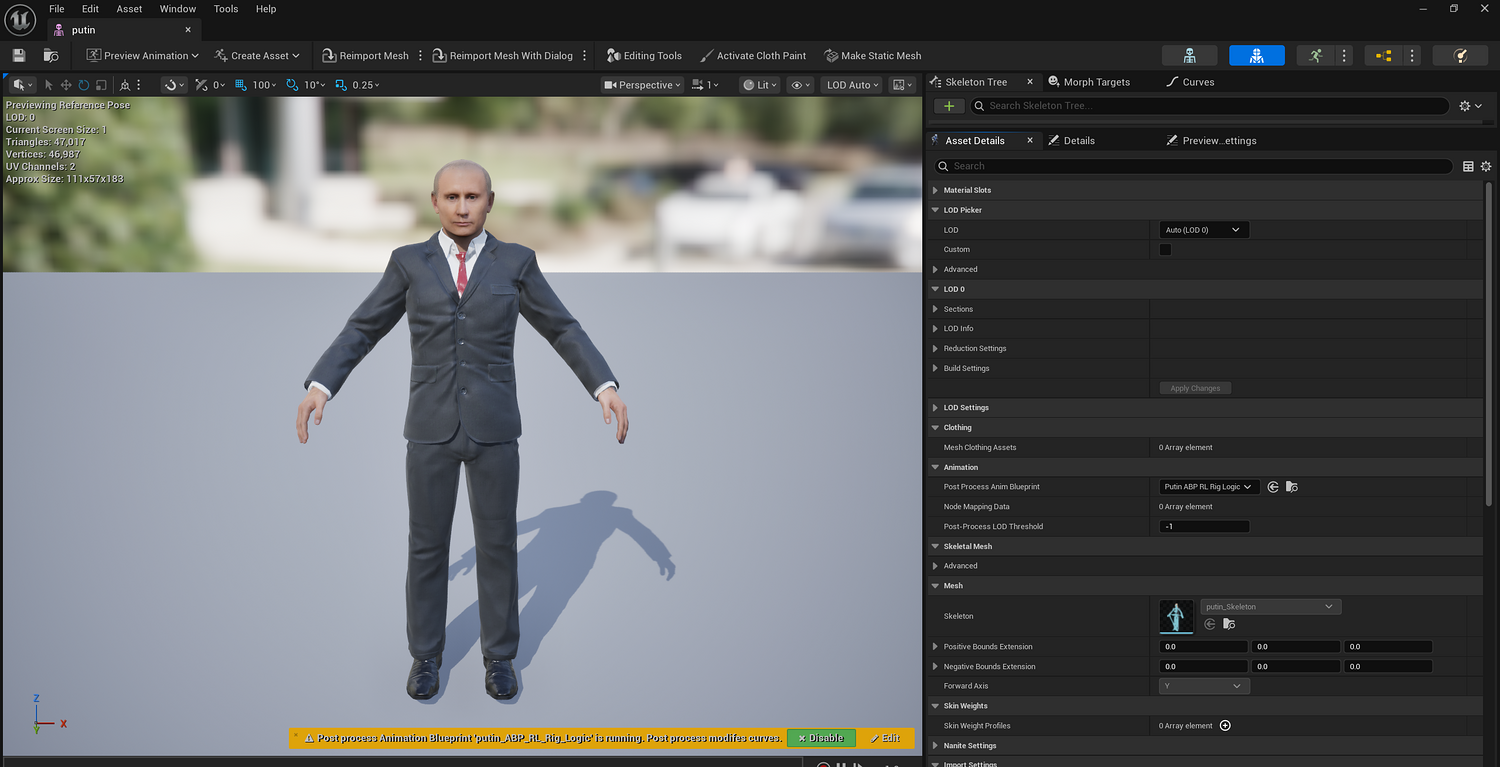Image resolution: width=1500 pixels, height=767 pixels.
Task: Open the LOD Auto dropdown
Action: 853,85
